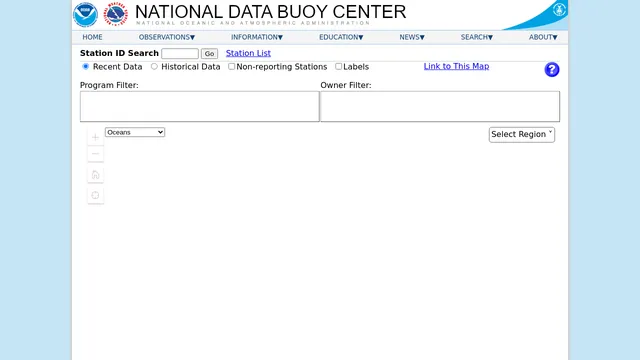
Task: Open the SEARCH menu
Action: [x=477, y=37]
